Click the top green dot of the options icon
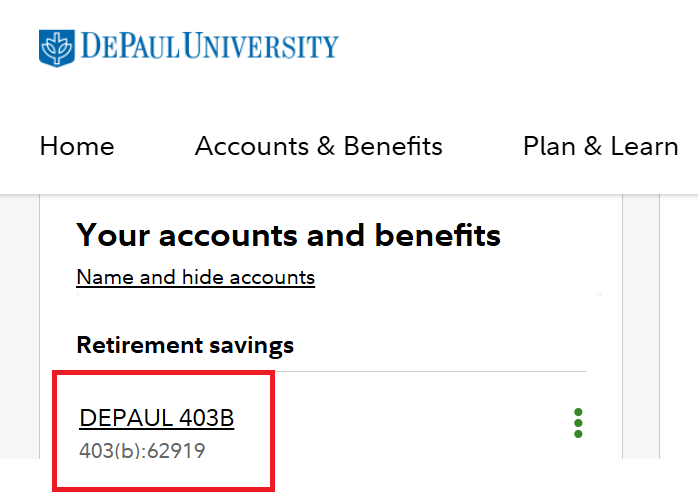Viewport: 698px width, 504px height. [x=578, y=412]
